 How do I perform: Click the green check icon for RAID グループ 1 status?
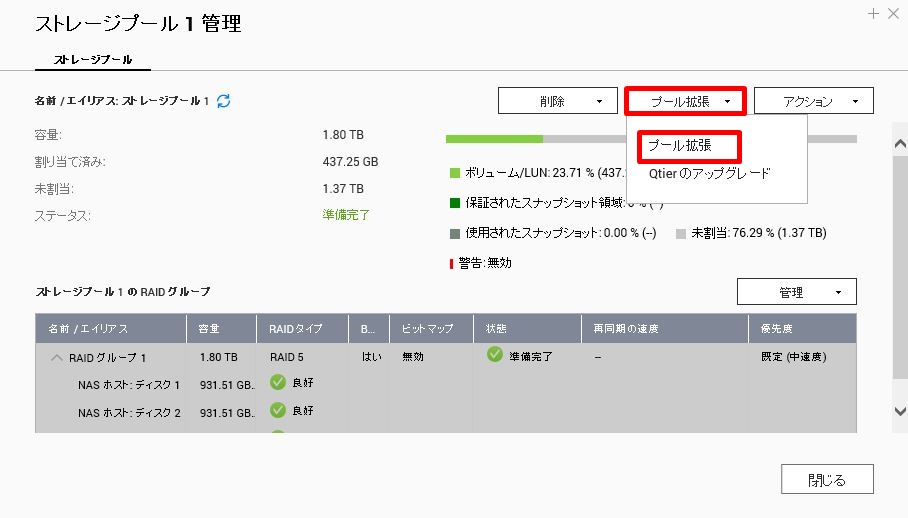point(494,355)
